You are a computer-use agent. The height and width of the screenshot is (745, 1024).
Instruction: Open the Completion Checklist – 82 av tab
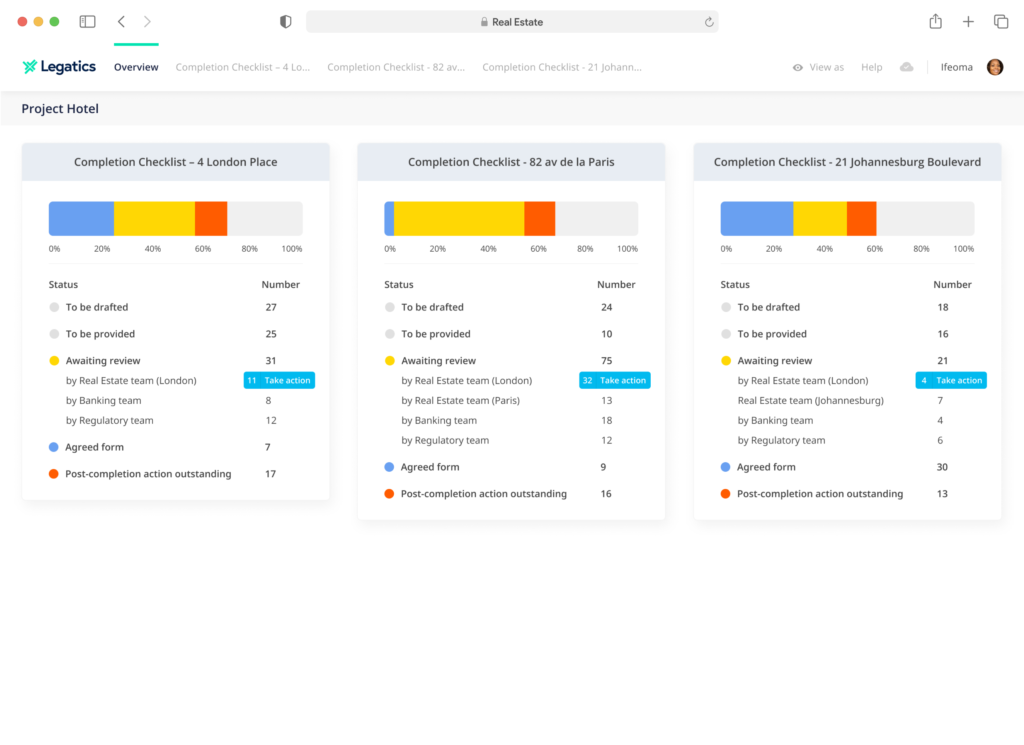coord(396,67)
